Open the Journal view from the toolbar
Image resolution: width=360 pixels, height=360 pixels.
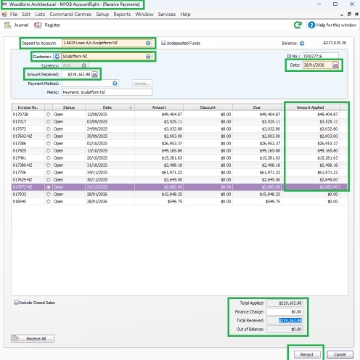tap(16, 25)
